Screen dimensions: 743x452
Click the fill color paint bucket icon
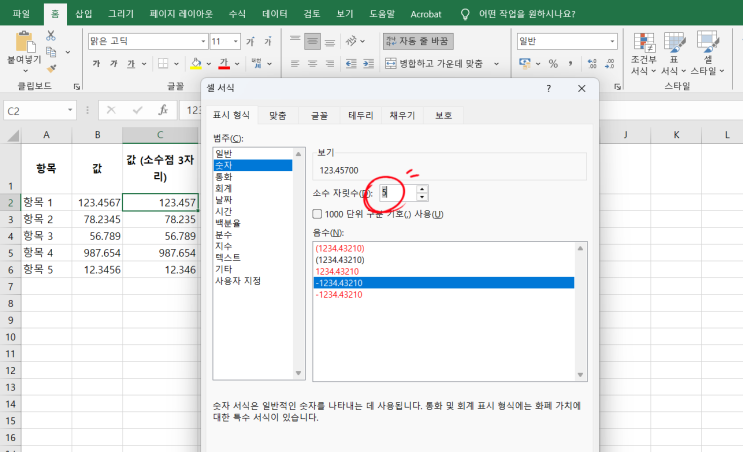click(196, 63)
